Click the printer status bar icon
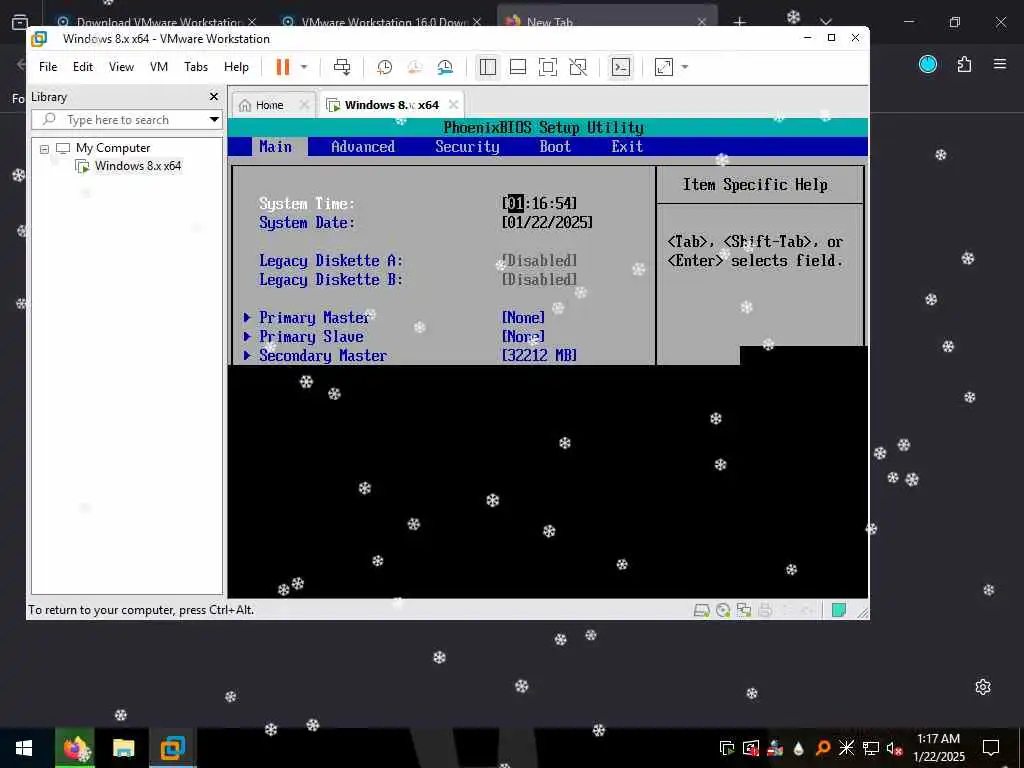 click(x=765, y=611)
